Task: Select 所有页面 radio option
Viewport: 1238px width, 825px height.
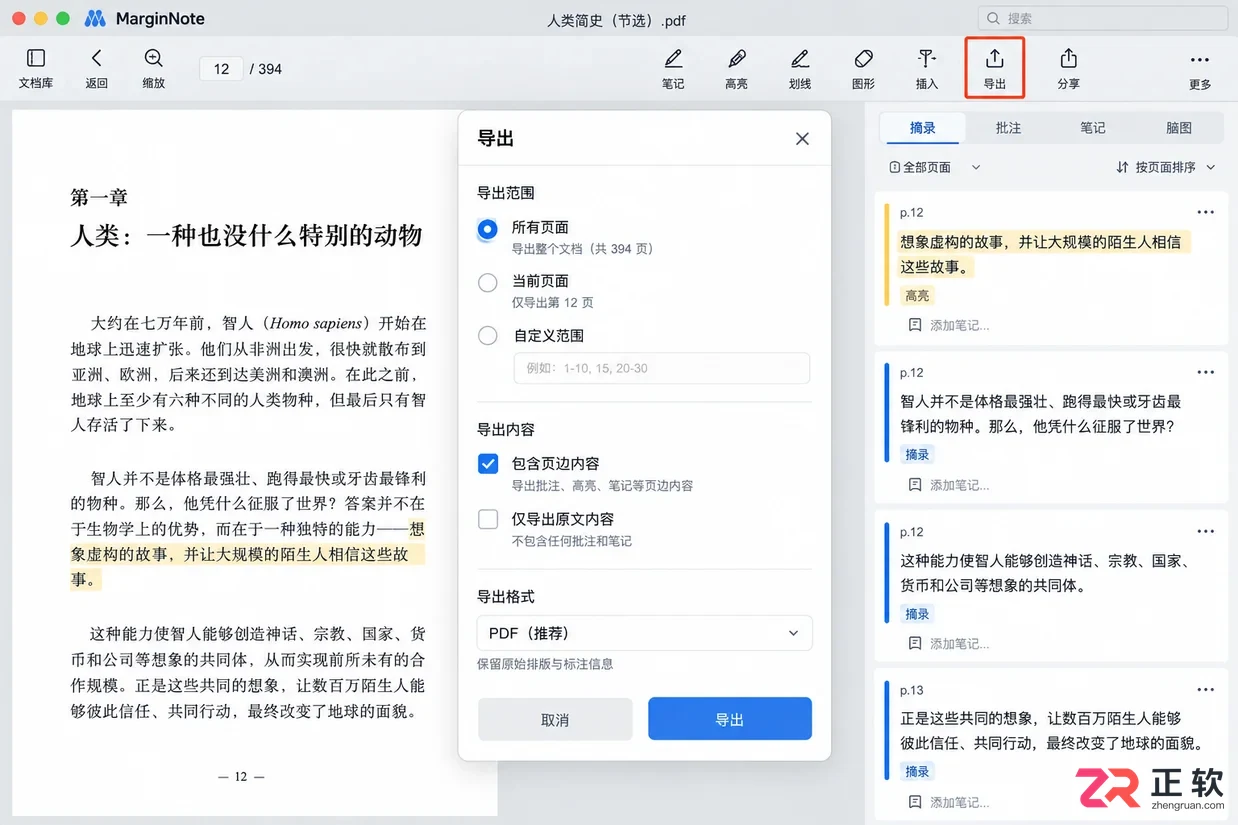Action: (x=488, y=229)
